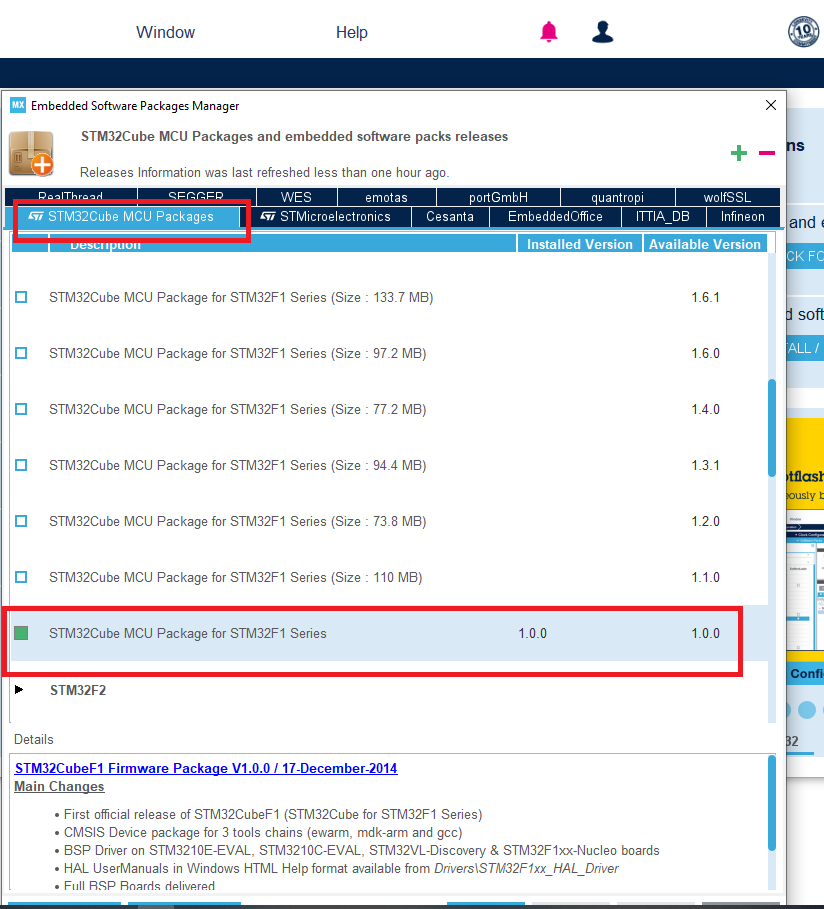Image resolution: width=824 pixels, height=909 pixels.
Task: Switch to the WES tab
Action: pyautogui.click(x=296, y=197)
